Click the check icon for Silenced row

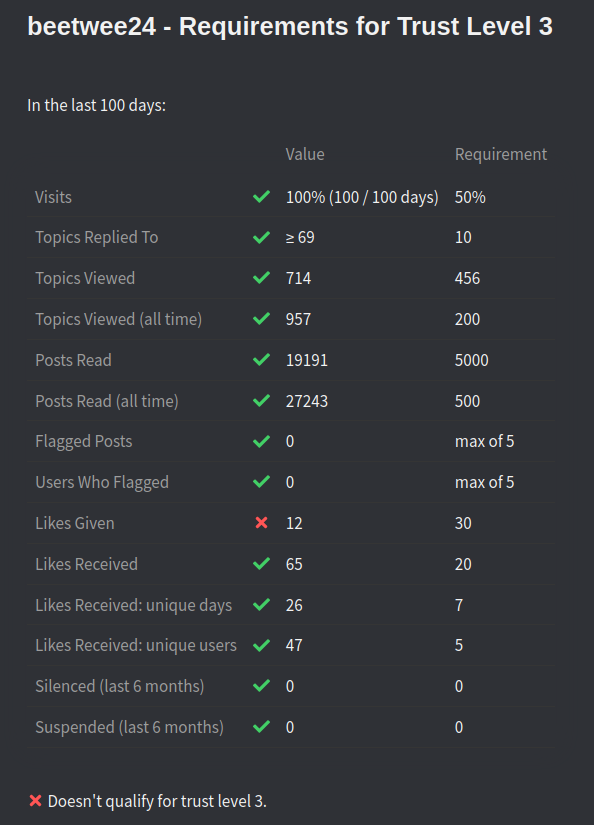pyautogui.click(x=261, y=686)
